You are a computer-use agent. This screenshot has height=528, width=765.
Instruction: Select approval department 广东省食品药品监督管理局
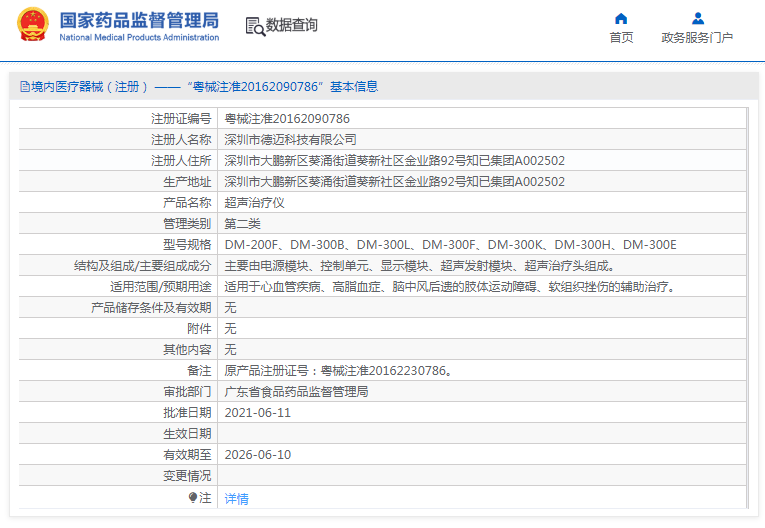(296, 391)
